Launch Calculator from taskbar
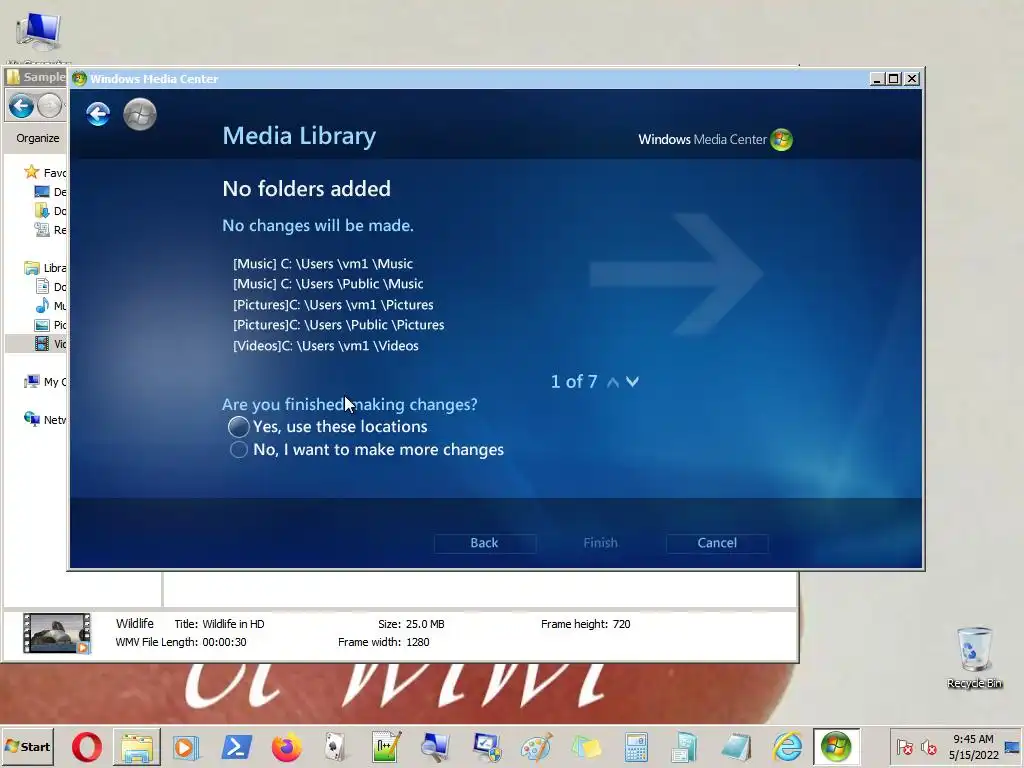The height and width of the screenshot is (768, 1024). (x=635, y=747)
